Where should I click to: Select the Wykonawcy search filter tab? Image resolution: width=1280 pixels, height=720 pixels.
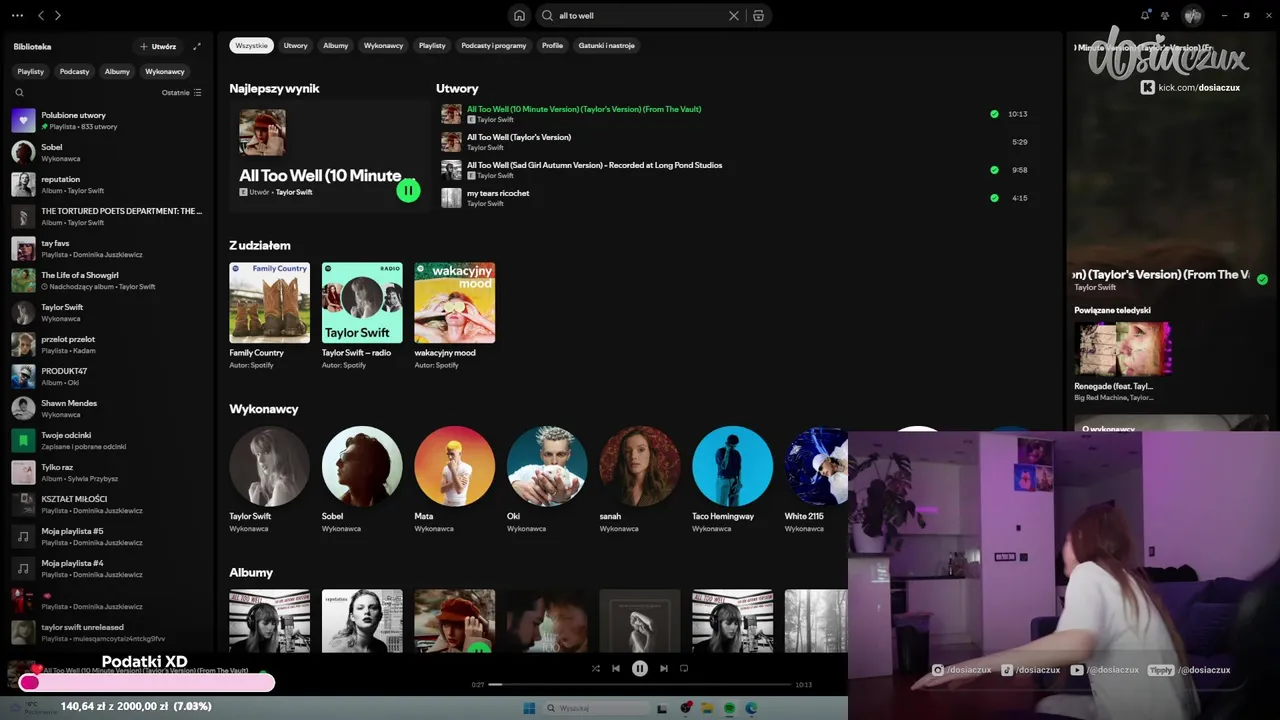coord(383,45)
